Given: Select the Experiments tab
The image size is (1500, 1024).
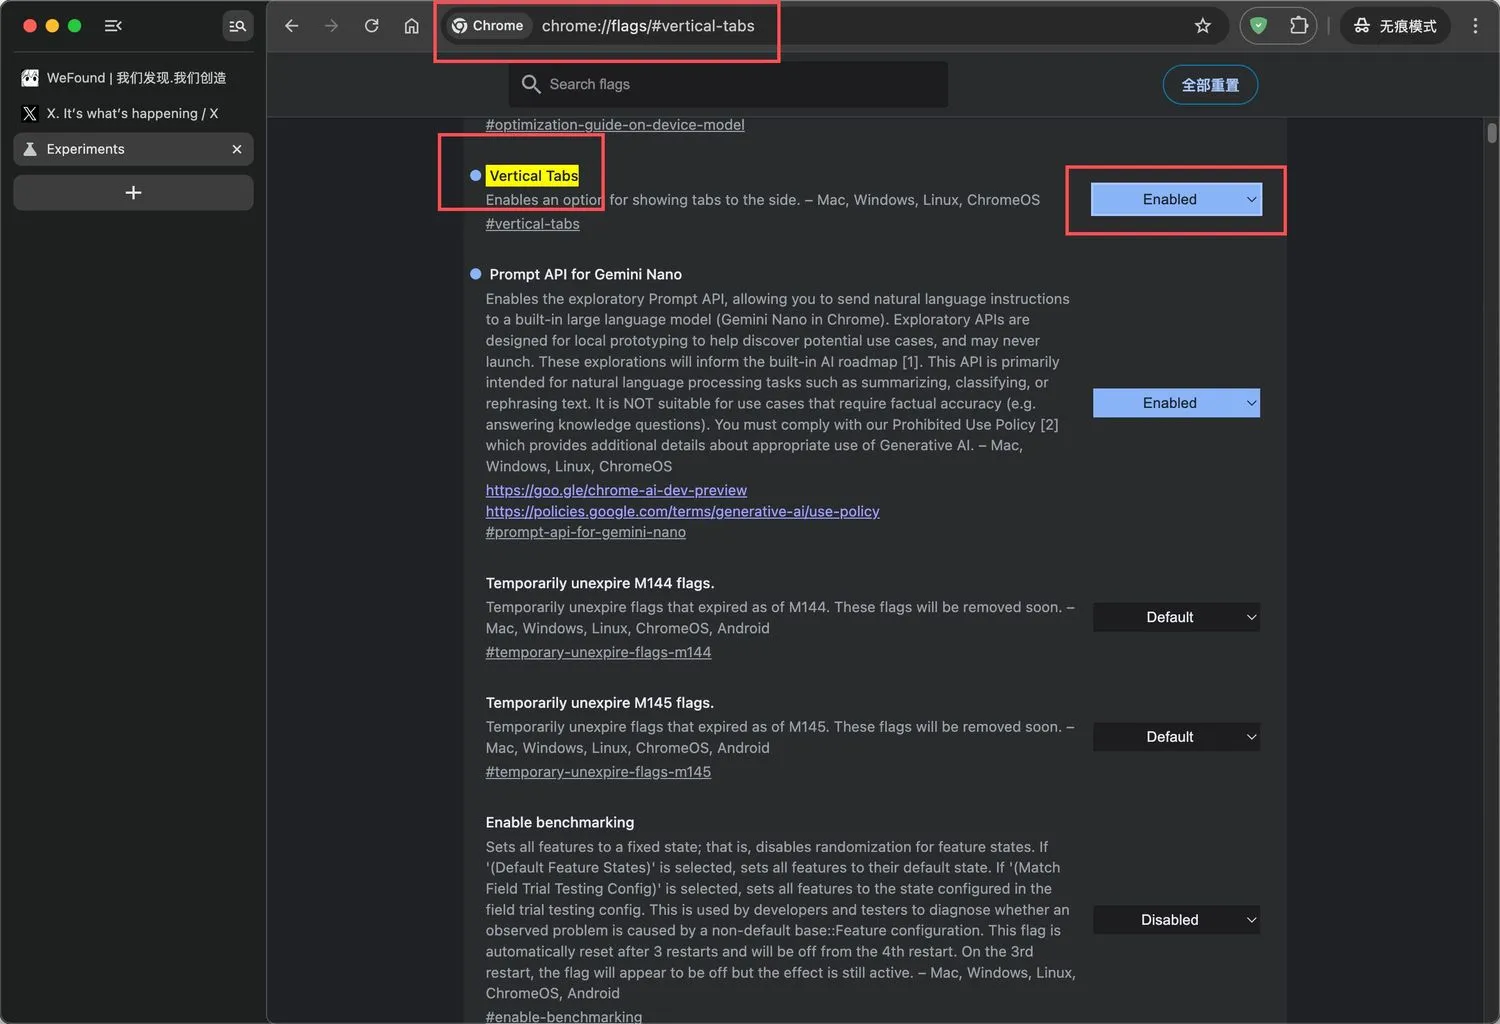Looking at the screenshot, I should [x=133, y=149].
